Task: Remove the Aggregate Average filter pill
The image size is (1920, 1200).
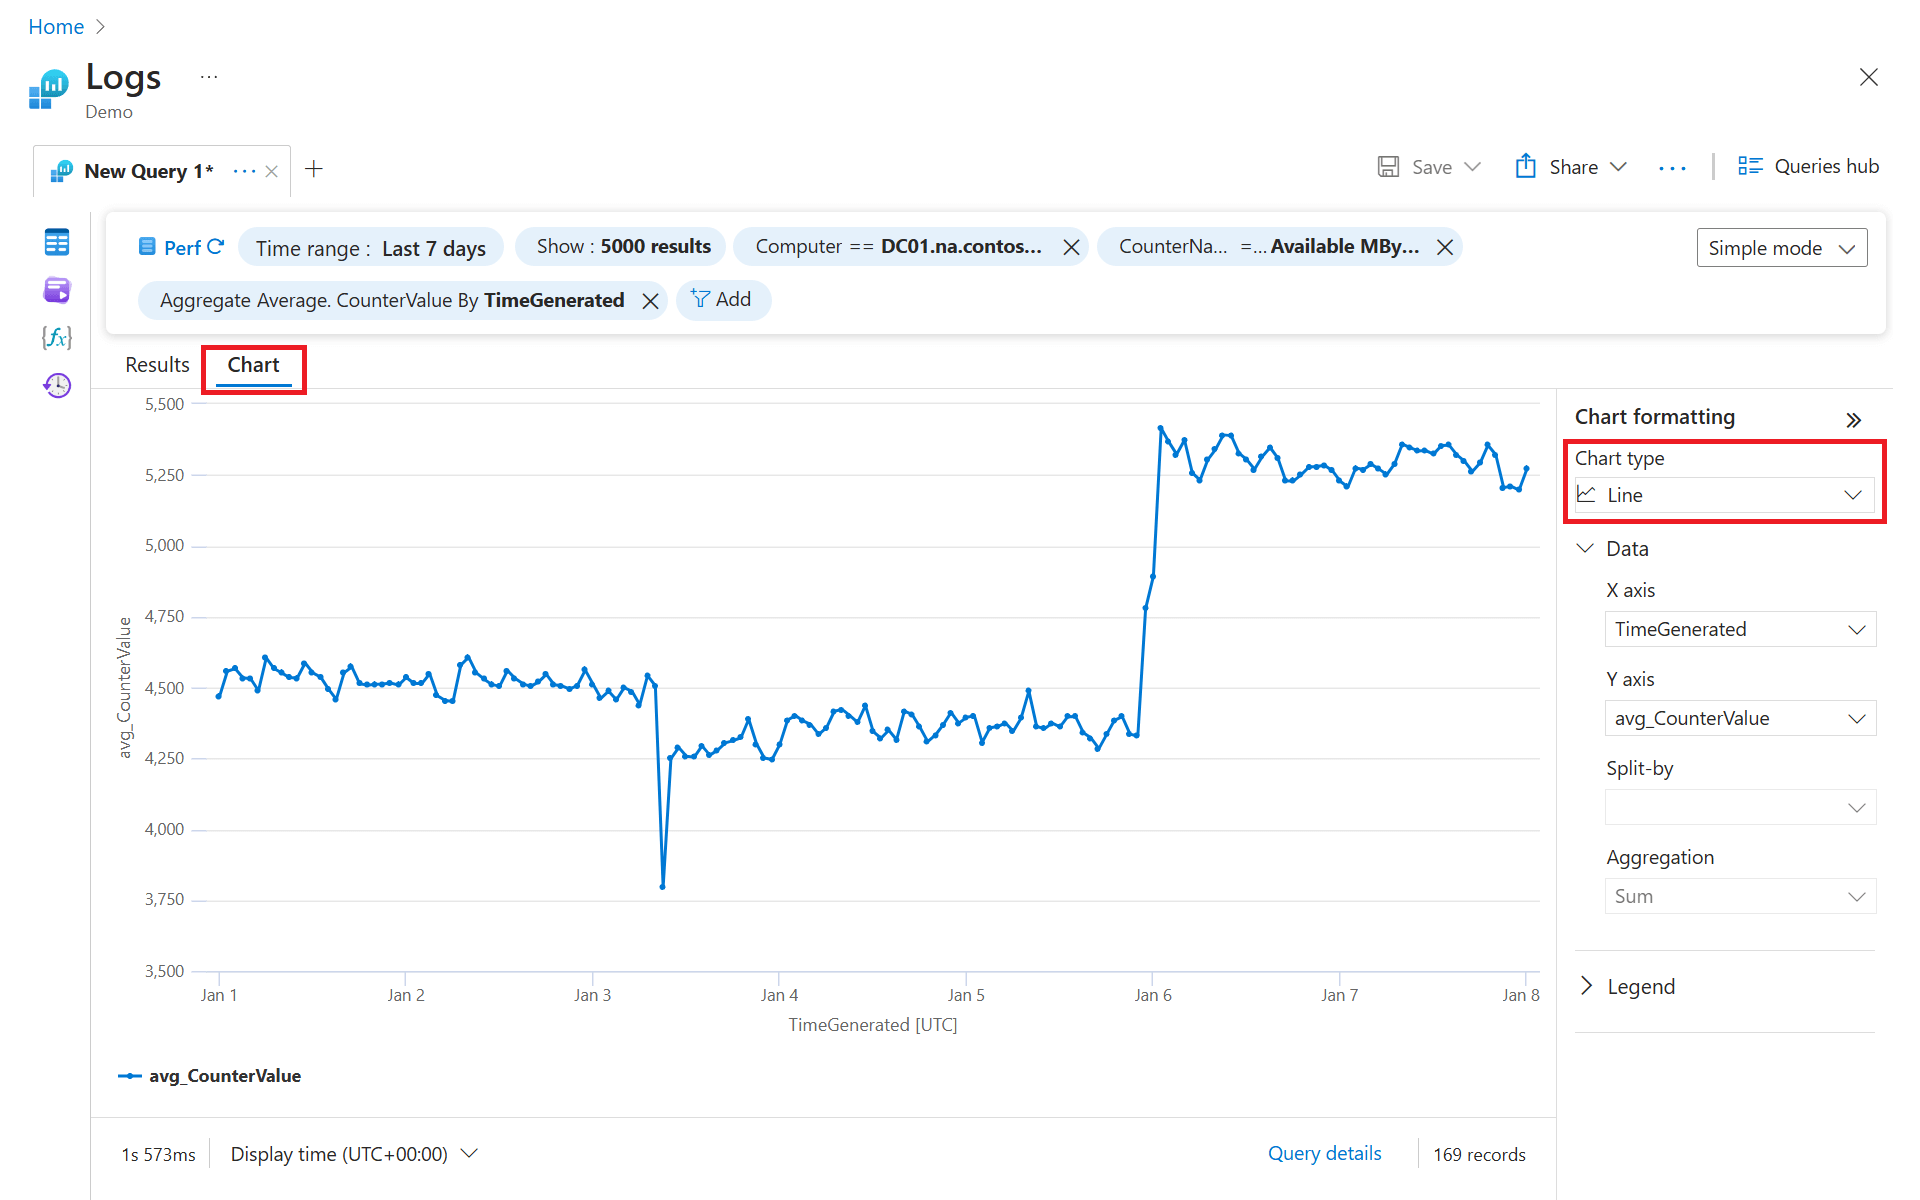Action: pyautogui.click(x=650, y=301)
